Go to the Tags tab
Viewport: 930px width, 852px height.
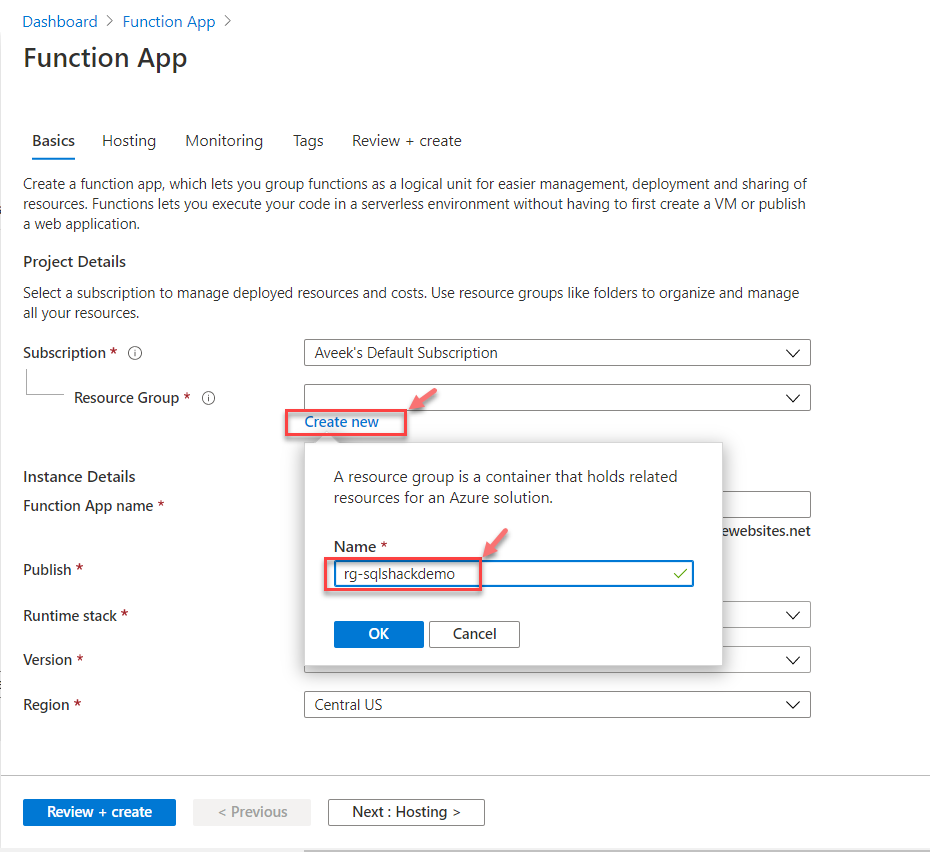click(308, 141)
